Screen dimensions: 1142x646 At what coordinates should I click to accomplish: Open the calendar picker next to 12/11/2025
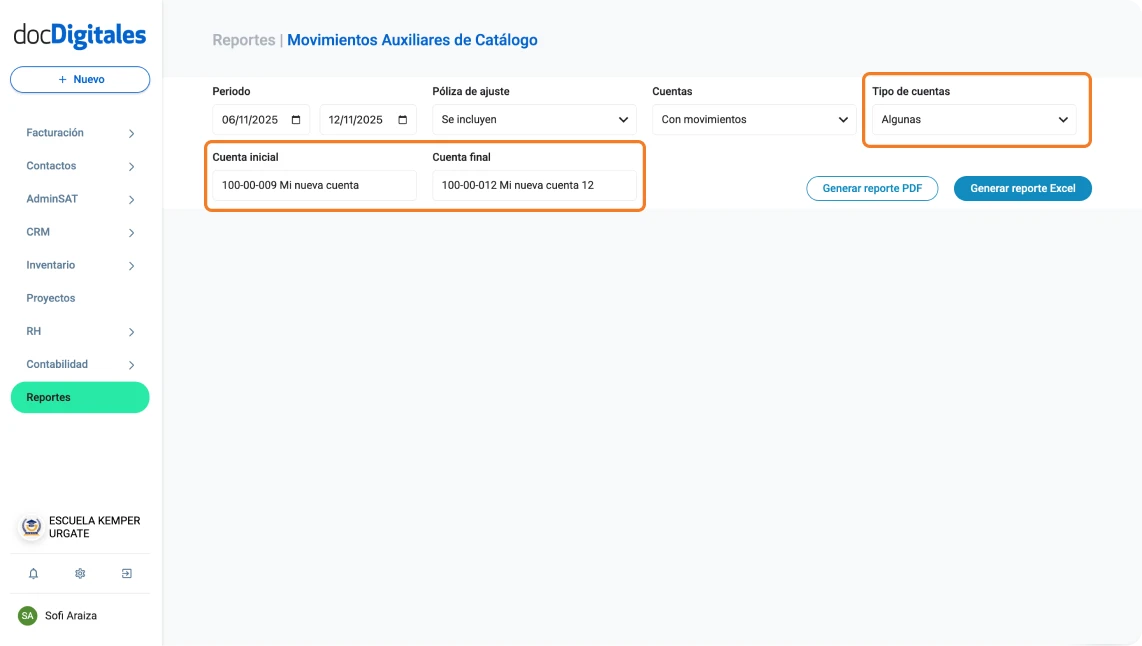coord(403,119)
